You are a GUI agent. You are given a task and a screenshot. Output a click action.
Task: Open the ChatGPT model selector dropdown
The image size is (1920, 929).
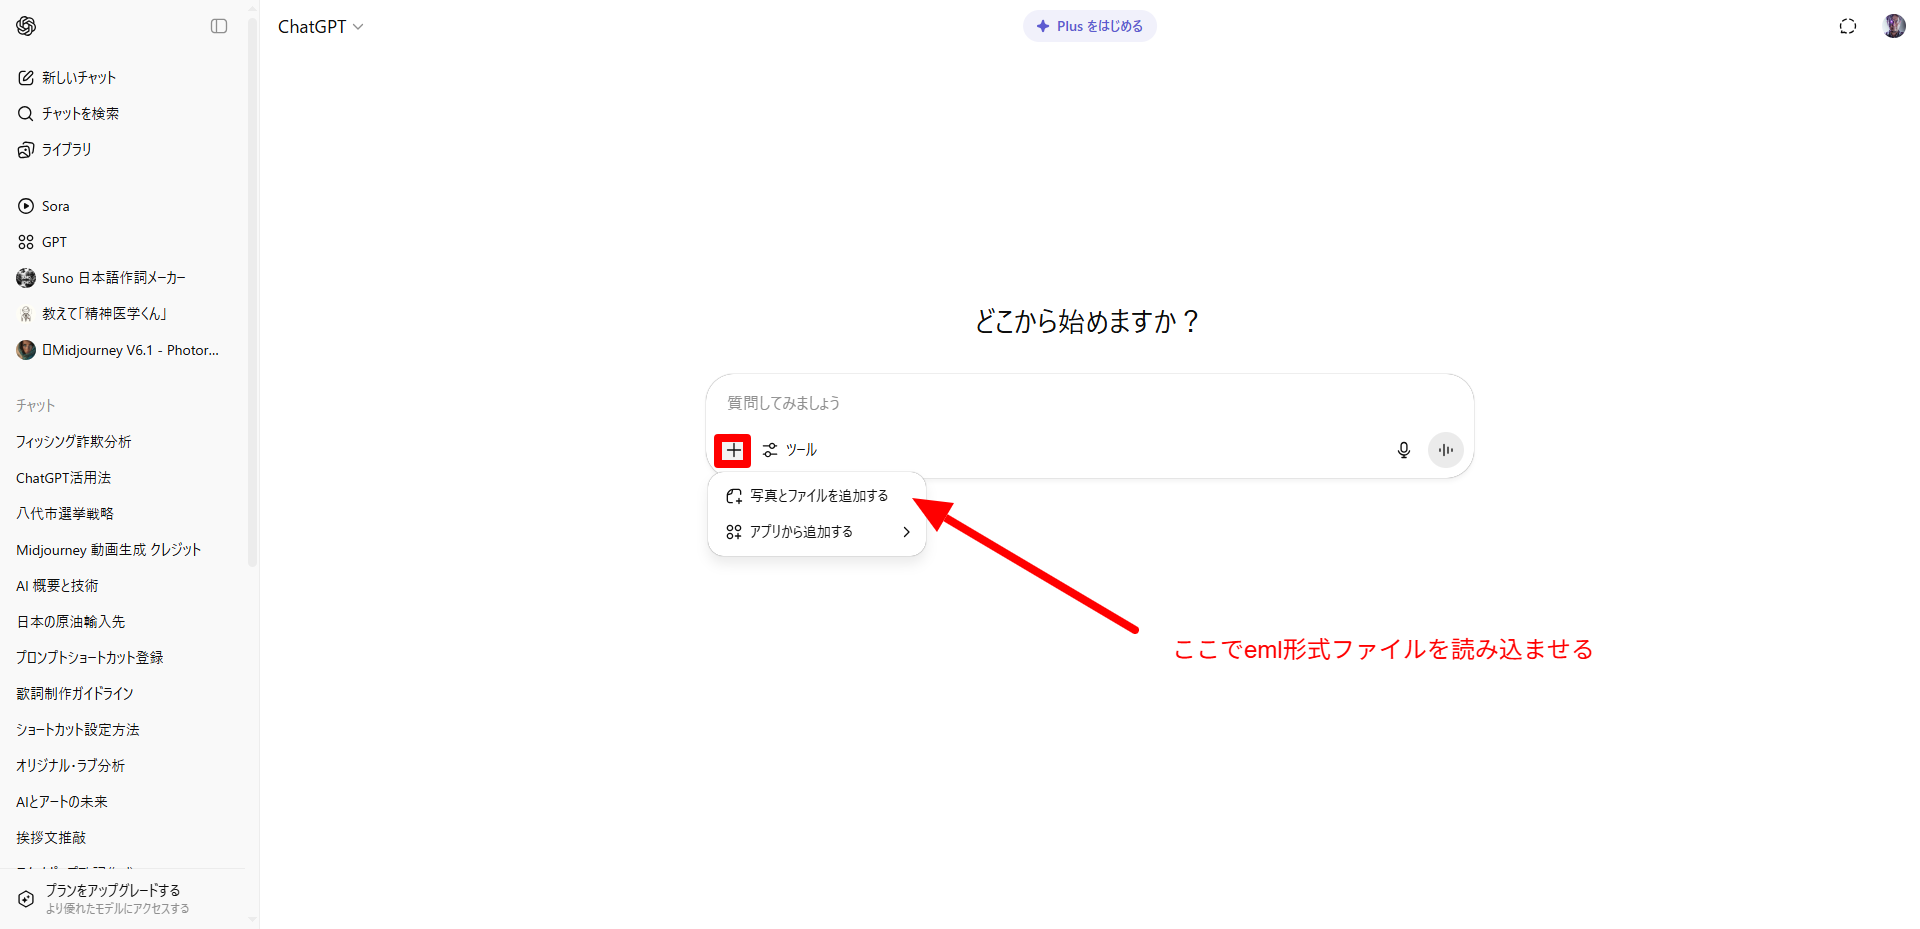[x=320, y=27]
